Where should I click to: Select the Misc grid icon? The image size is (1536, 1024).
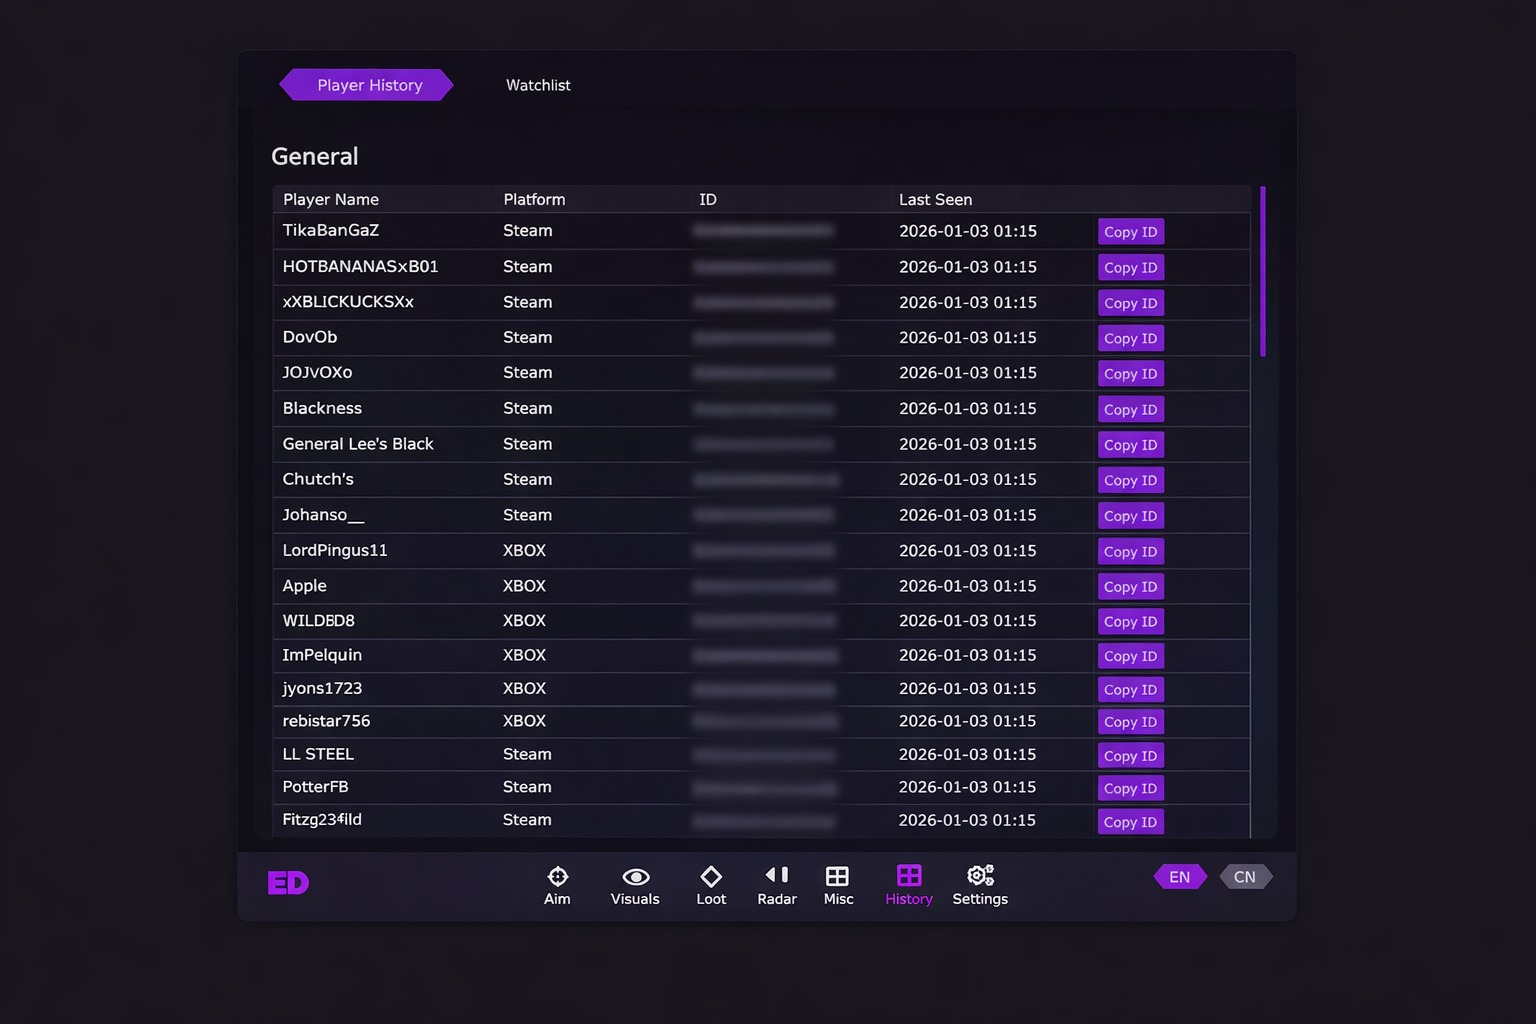click(x=838, y=877)
